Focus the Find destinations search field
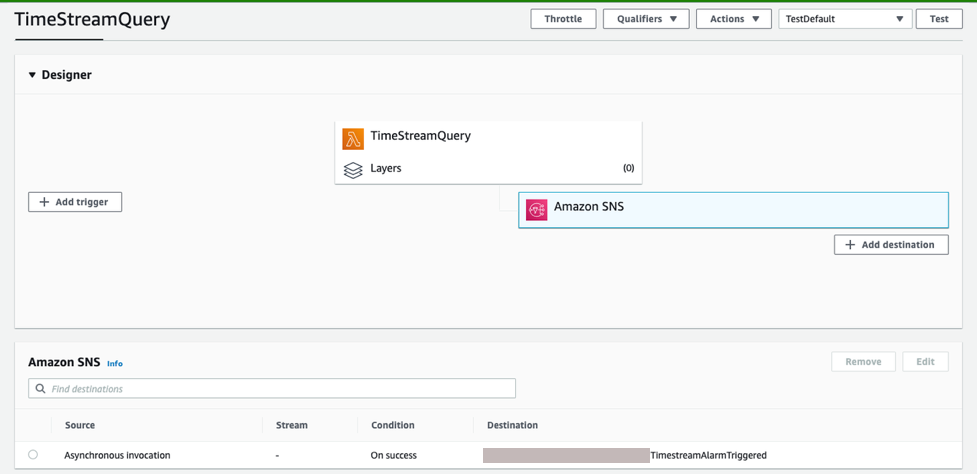Viewport: 977px width, 474px height. 280,389
